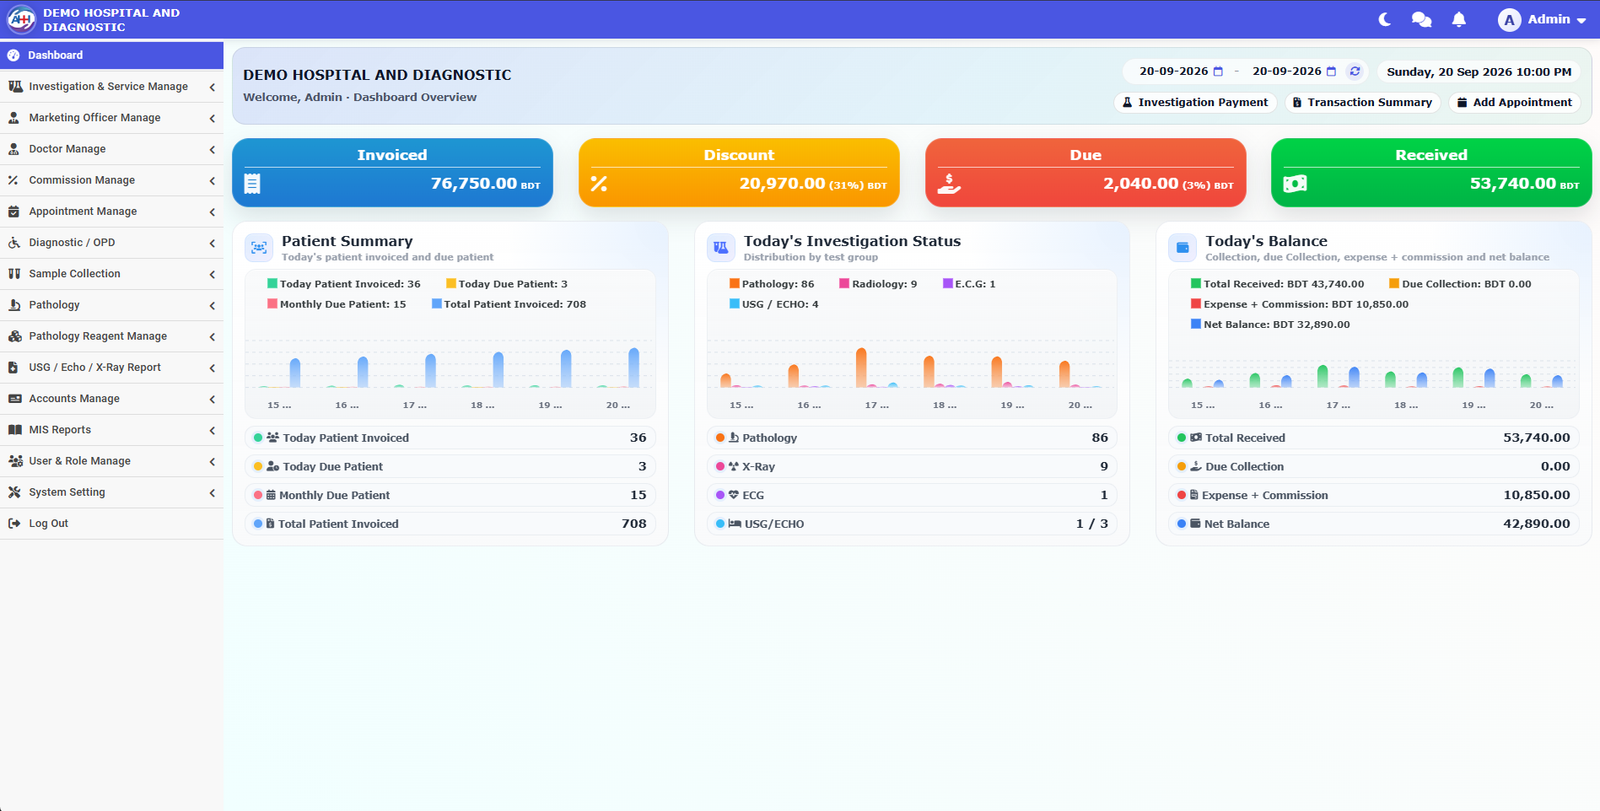Open Transaction Summary
1600x811 pixels.
point(1362,102)
